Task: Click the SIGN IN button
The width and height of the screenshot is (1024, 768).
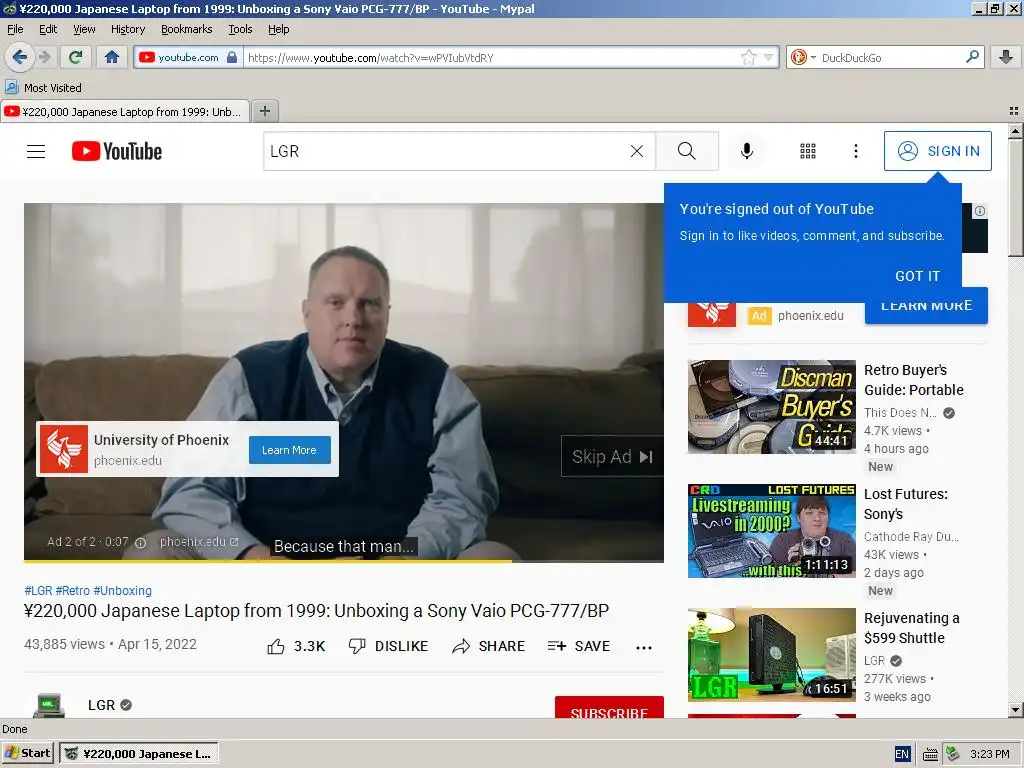Action: pyautogui.click(x=938, y=151)
